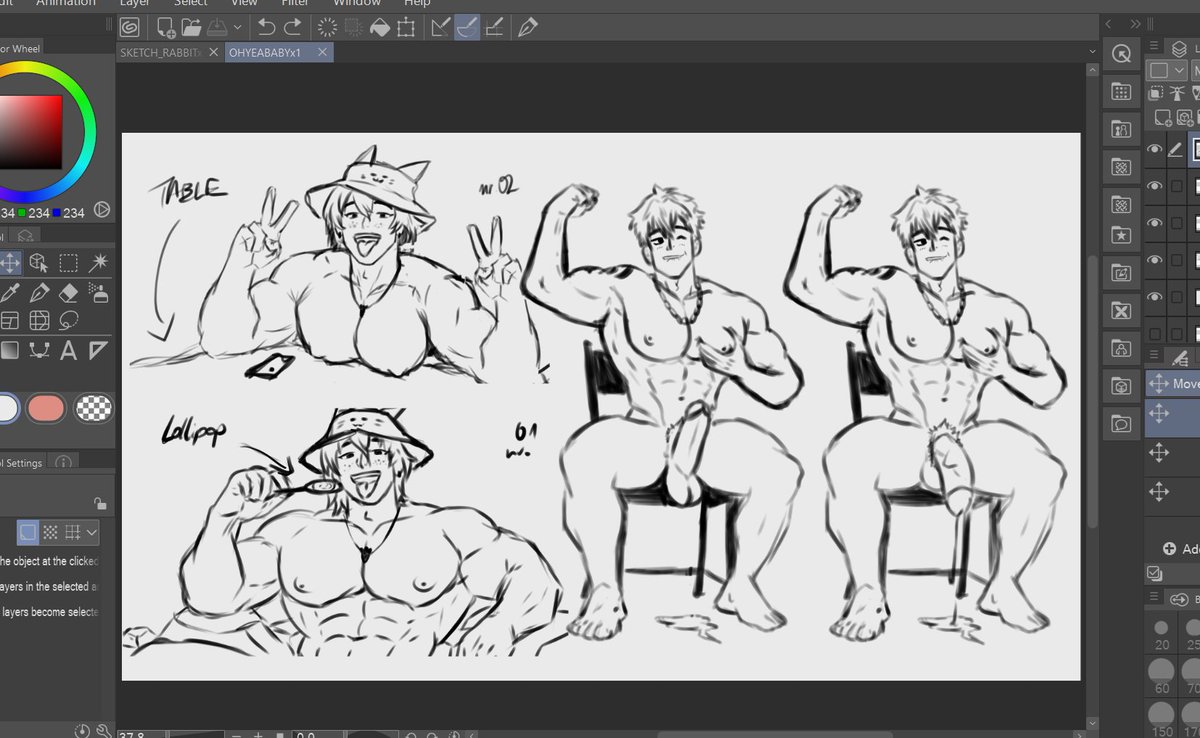The width and height of the screenshot is (1200, 738).
Task: Toggle the highlighted Snap to Special Ruler
Action: tap(467, 27)
